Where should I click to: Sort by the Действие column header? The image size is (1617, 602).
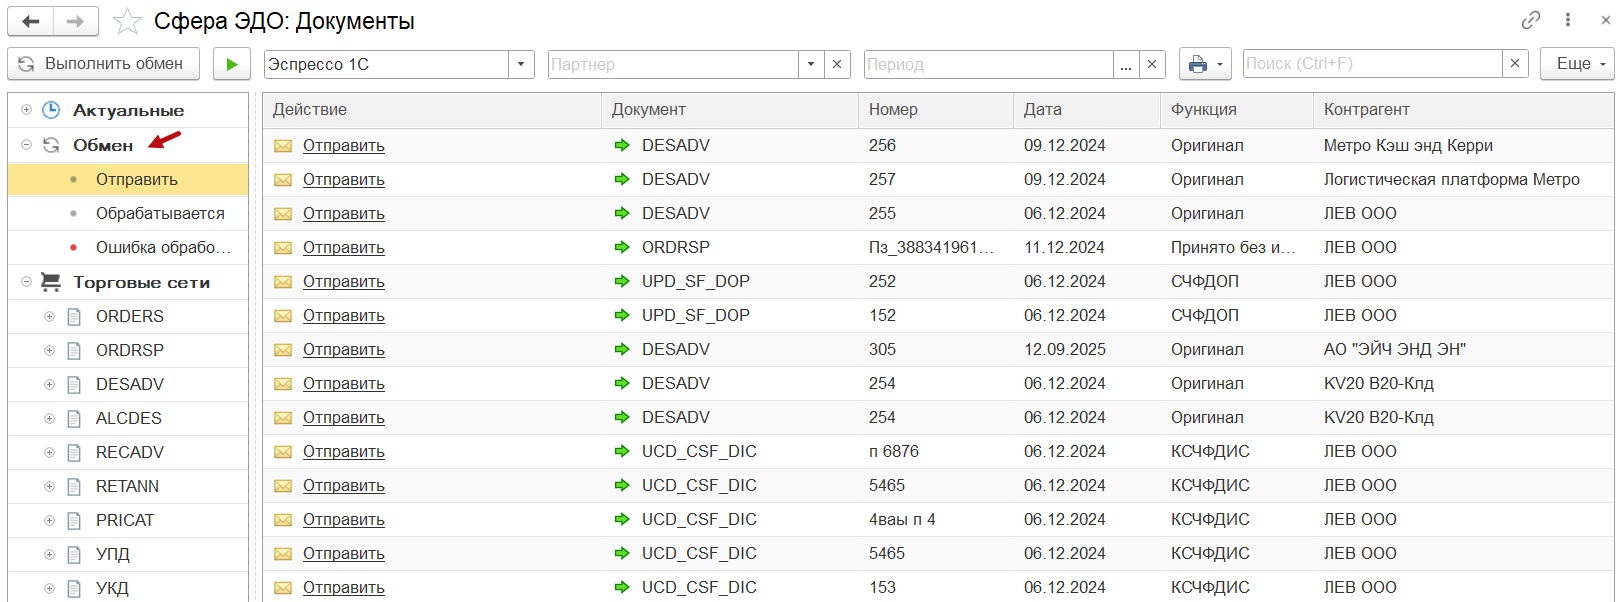432,110
